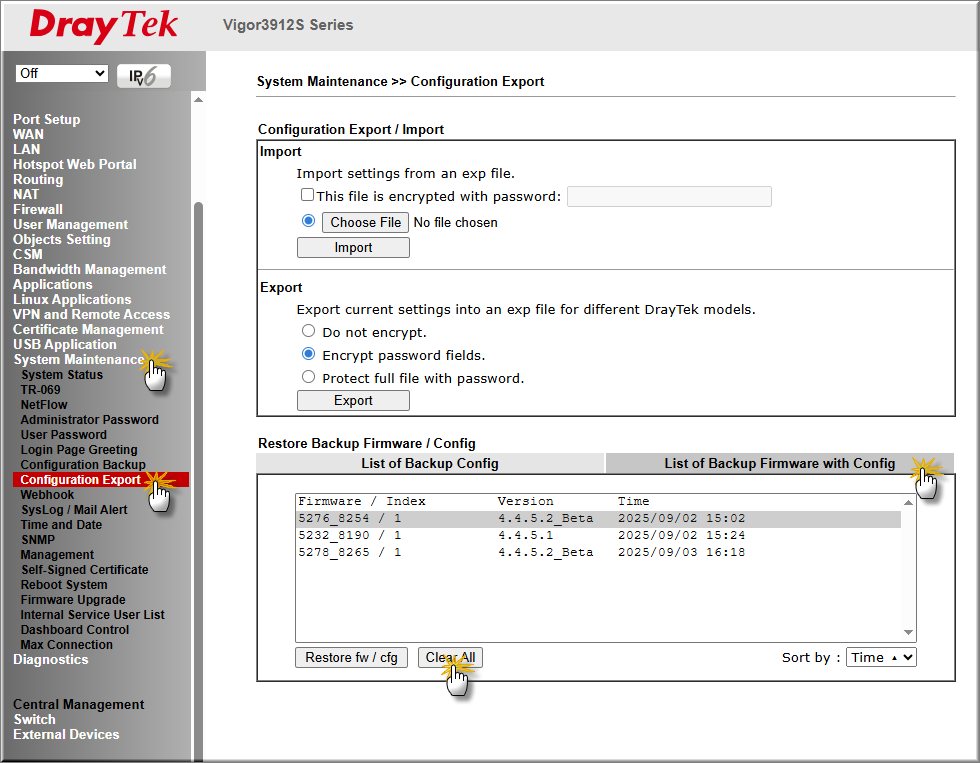This screenshot has width=980, height=763.
Task: Open the Off dropdown in sidebar
Action: pos(62,73)
